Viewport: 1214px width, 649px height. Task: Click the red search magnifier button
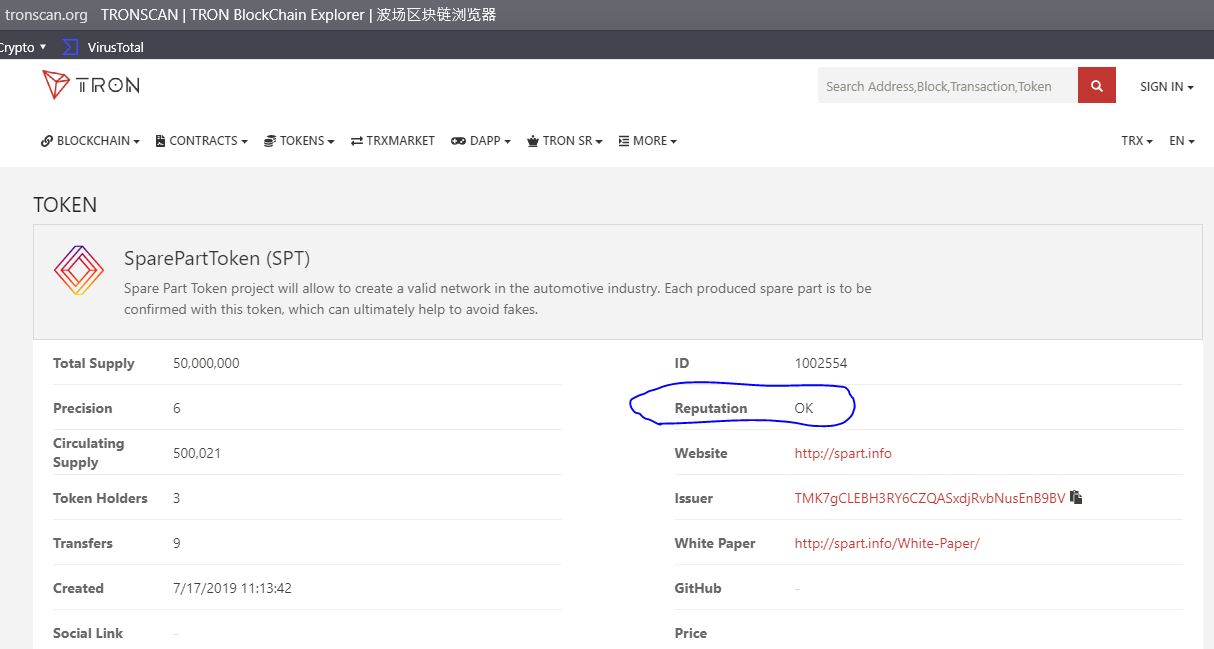tap(1097, 86)
